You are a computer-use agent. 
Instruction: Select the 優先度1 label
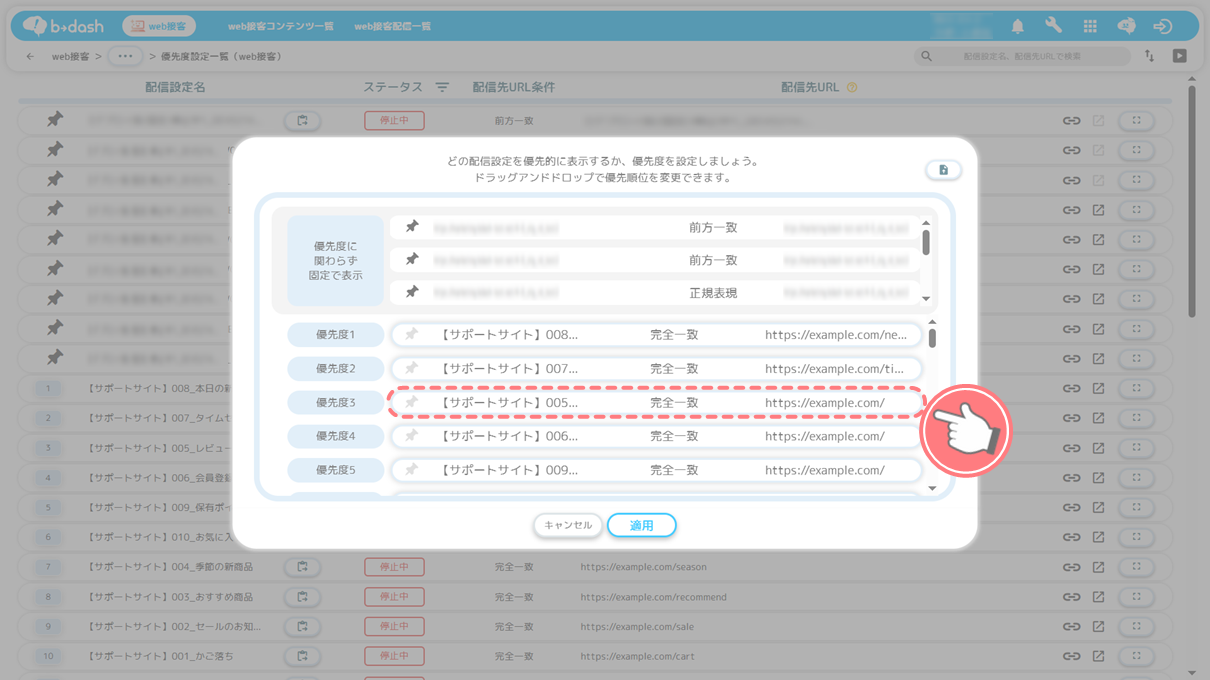336,335
